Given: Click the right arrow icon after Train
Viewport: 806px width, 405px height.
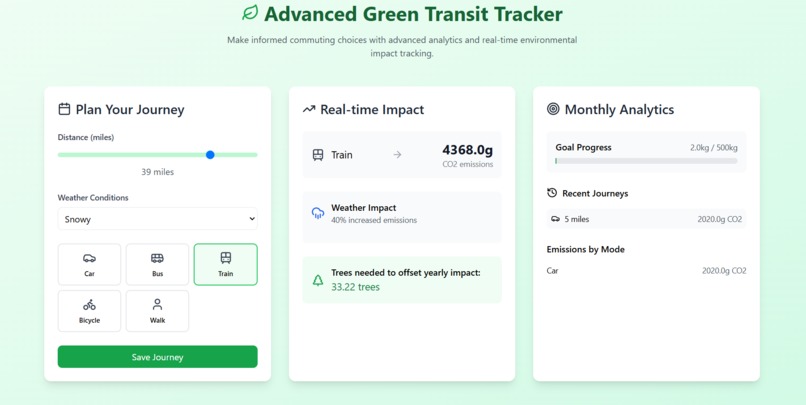Looking at the screenshot, I should point(397,155).
